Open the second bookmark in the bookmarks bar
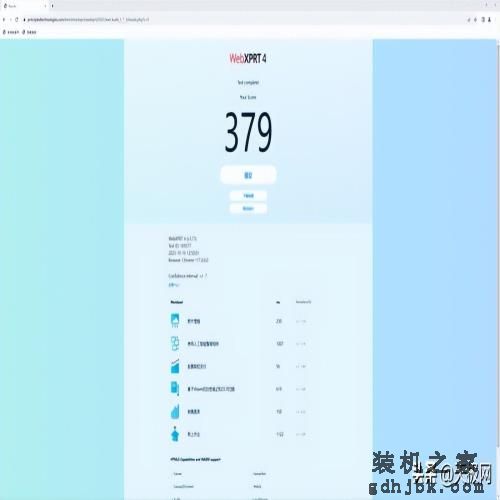The width and height of the screenshot is (500, 500). [29, 32]
